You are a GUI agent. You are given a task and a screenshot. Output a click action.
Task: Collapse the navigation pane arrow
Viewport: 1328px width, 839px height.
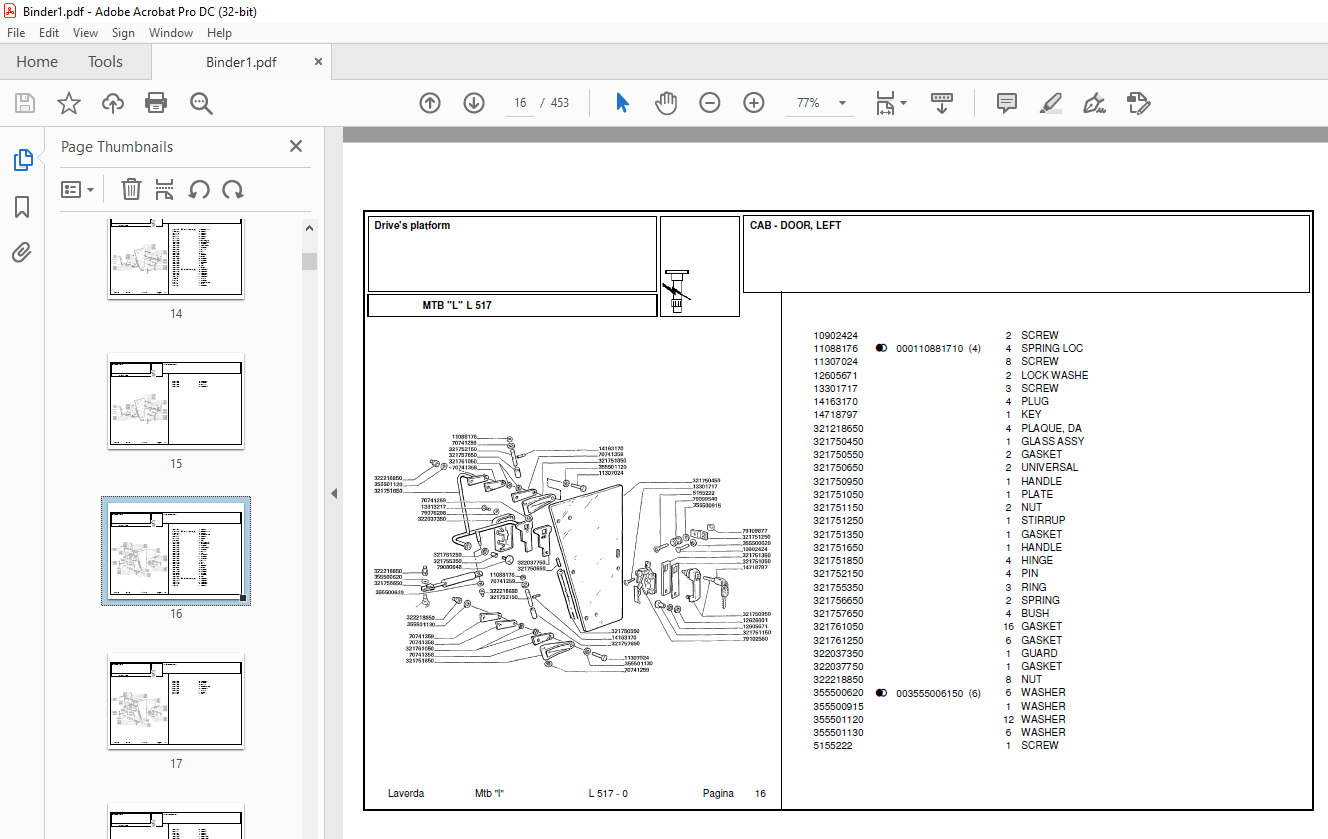click(x=334, y=493)
